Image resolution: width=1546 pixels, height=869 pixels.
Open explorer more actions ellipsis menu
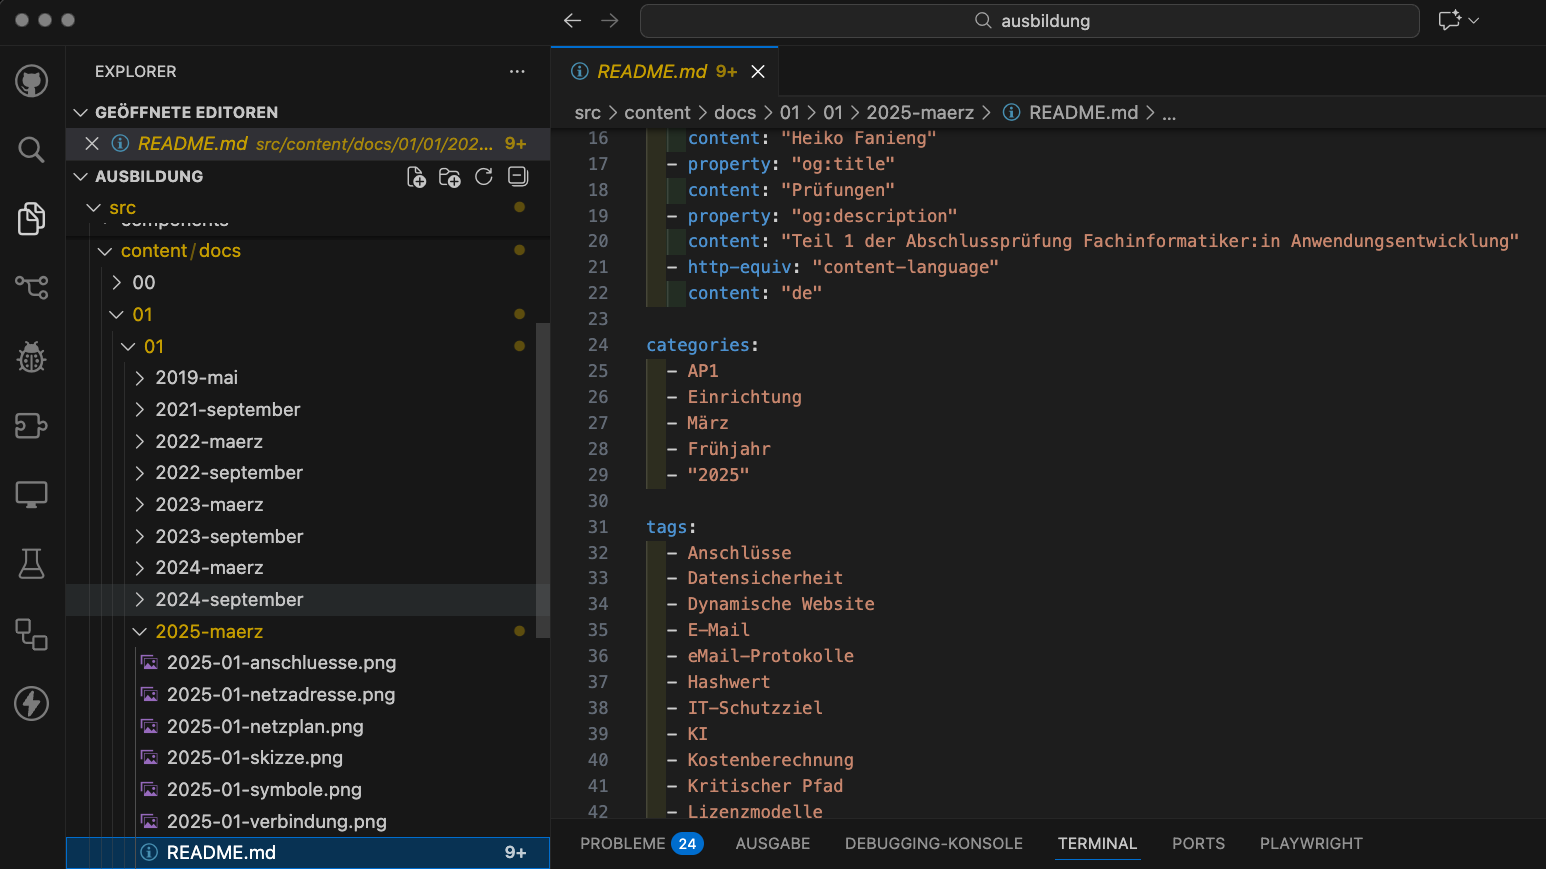click(517, 72)
